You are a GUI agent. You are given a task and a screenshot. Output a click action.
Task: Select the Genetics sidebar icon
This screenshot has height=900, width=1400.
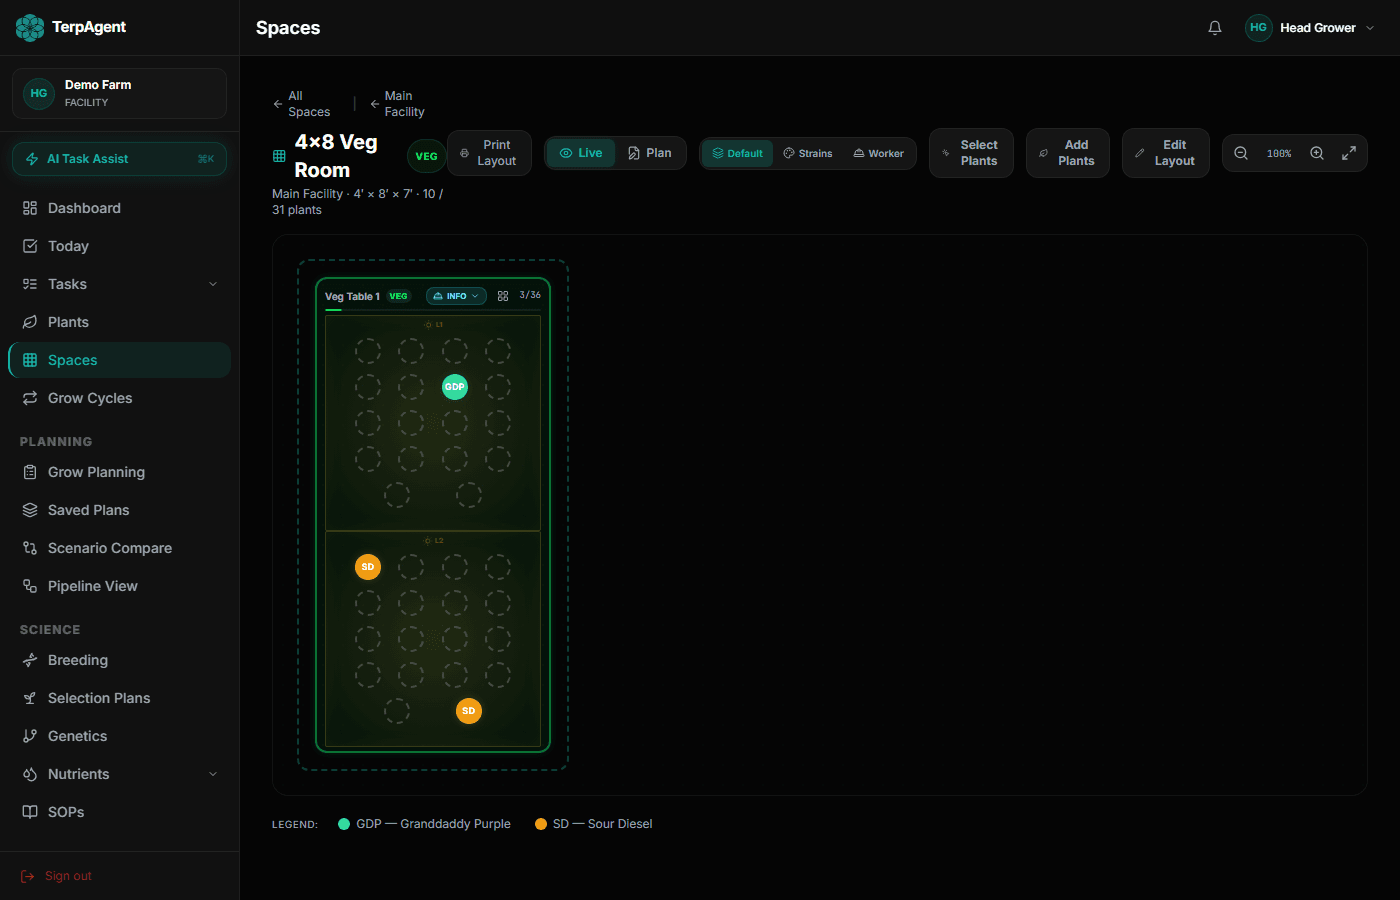(x=29, y=735)
